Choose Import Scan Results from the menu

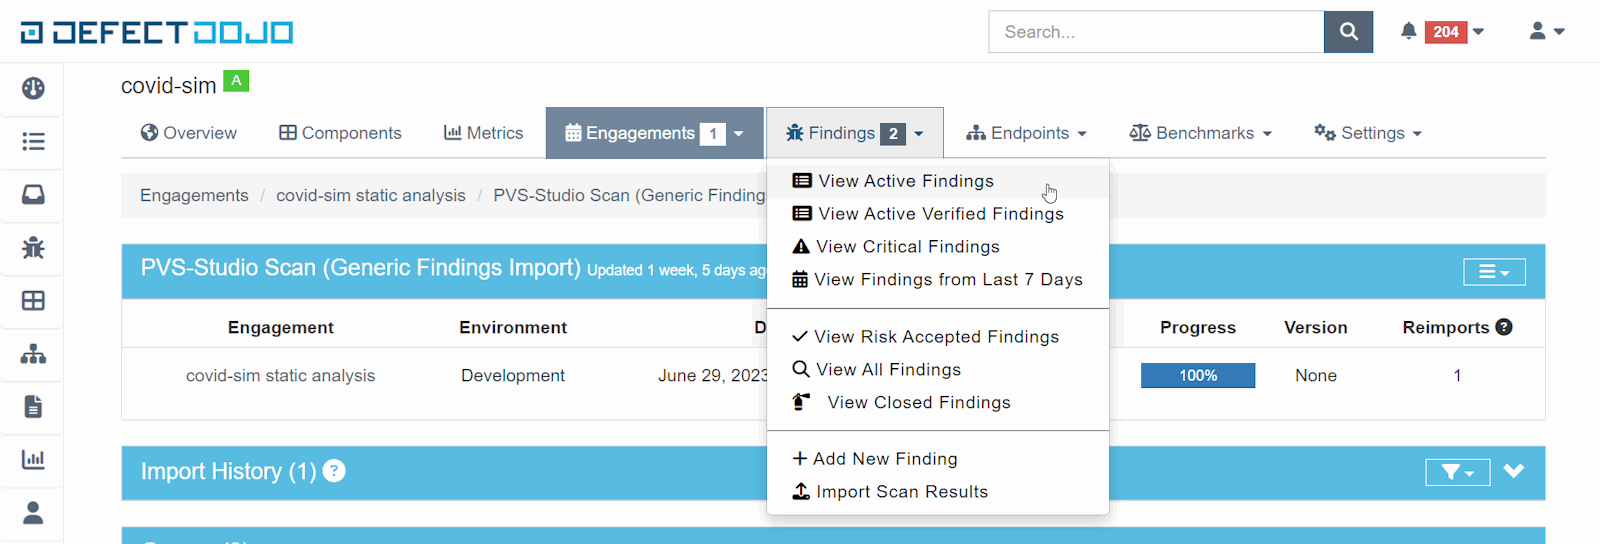click(x=901, y=492)
